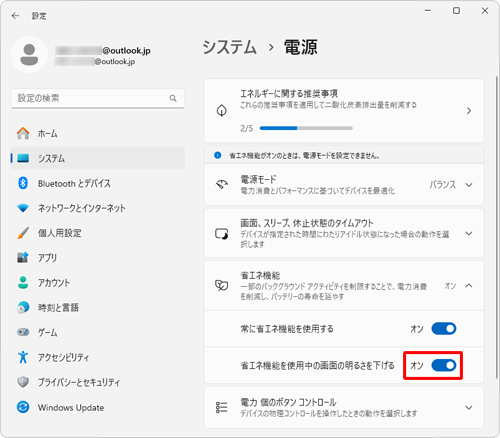
Task: Click the 2/5 energy progress bar
Action: (x=306, y=128)
